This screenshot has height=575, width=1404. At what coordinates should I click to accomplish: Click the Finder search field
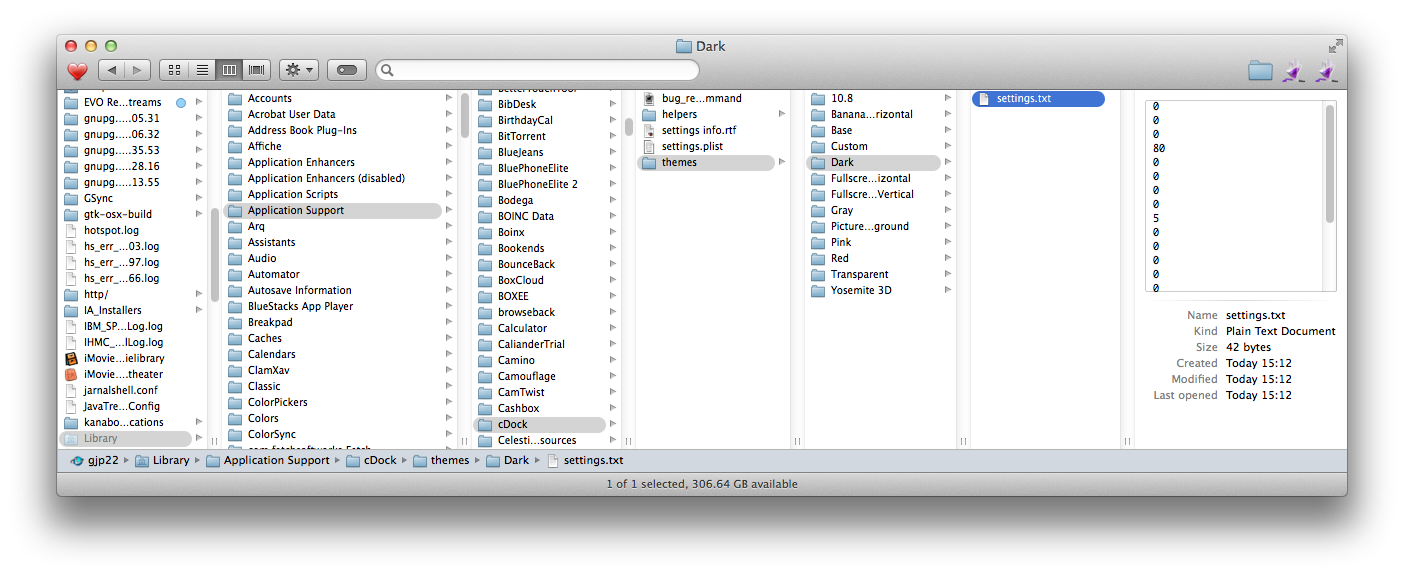coord(538,70)
